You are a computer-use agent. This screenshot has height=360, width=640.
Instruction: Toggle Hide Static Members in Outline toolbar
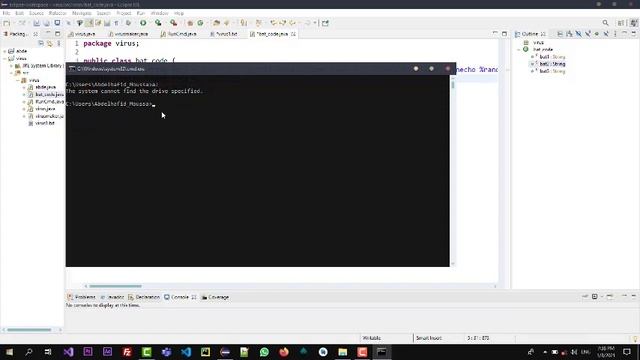coord(588,34)
